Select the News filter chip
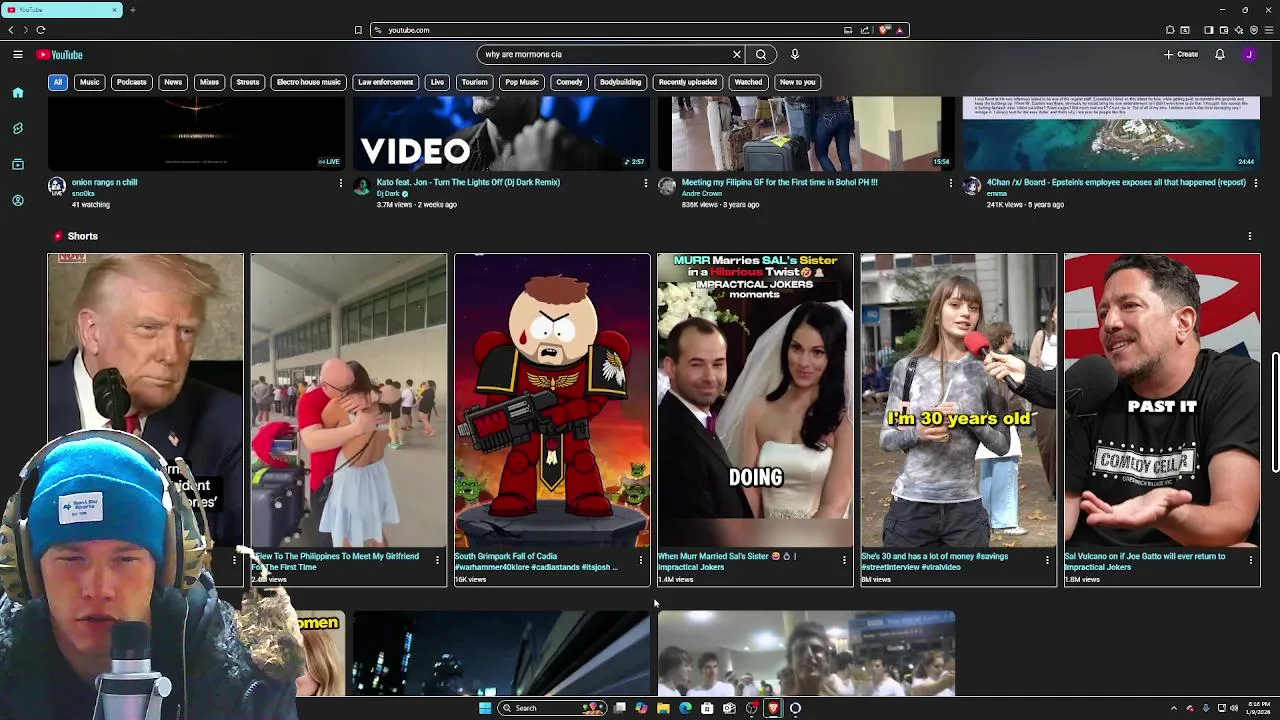The width and height of the screenshot is (1280, 720). coord(173,82)
